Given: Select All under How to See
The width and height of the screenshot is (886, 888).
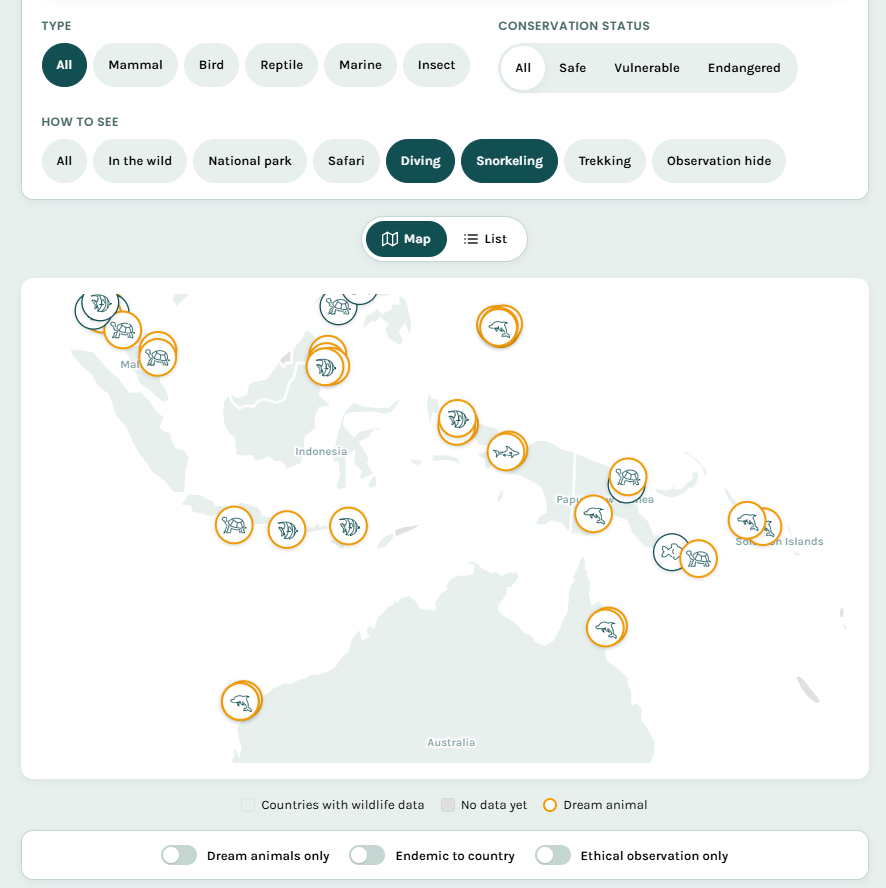Looking at the screenshot, I should click(64, 161).
